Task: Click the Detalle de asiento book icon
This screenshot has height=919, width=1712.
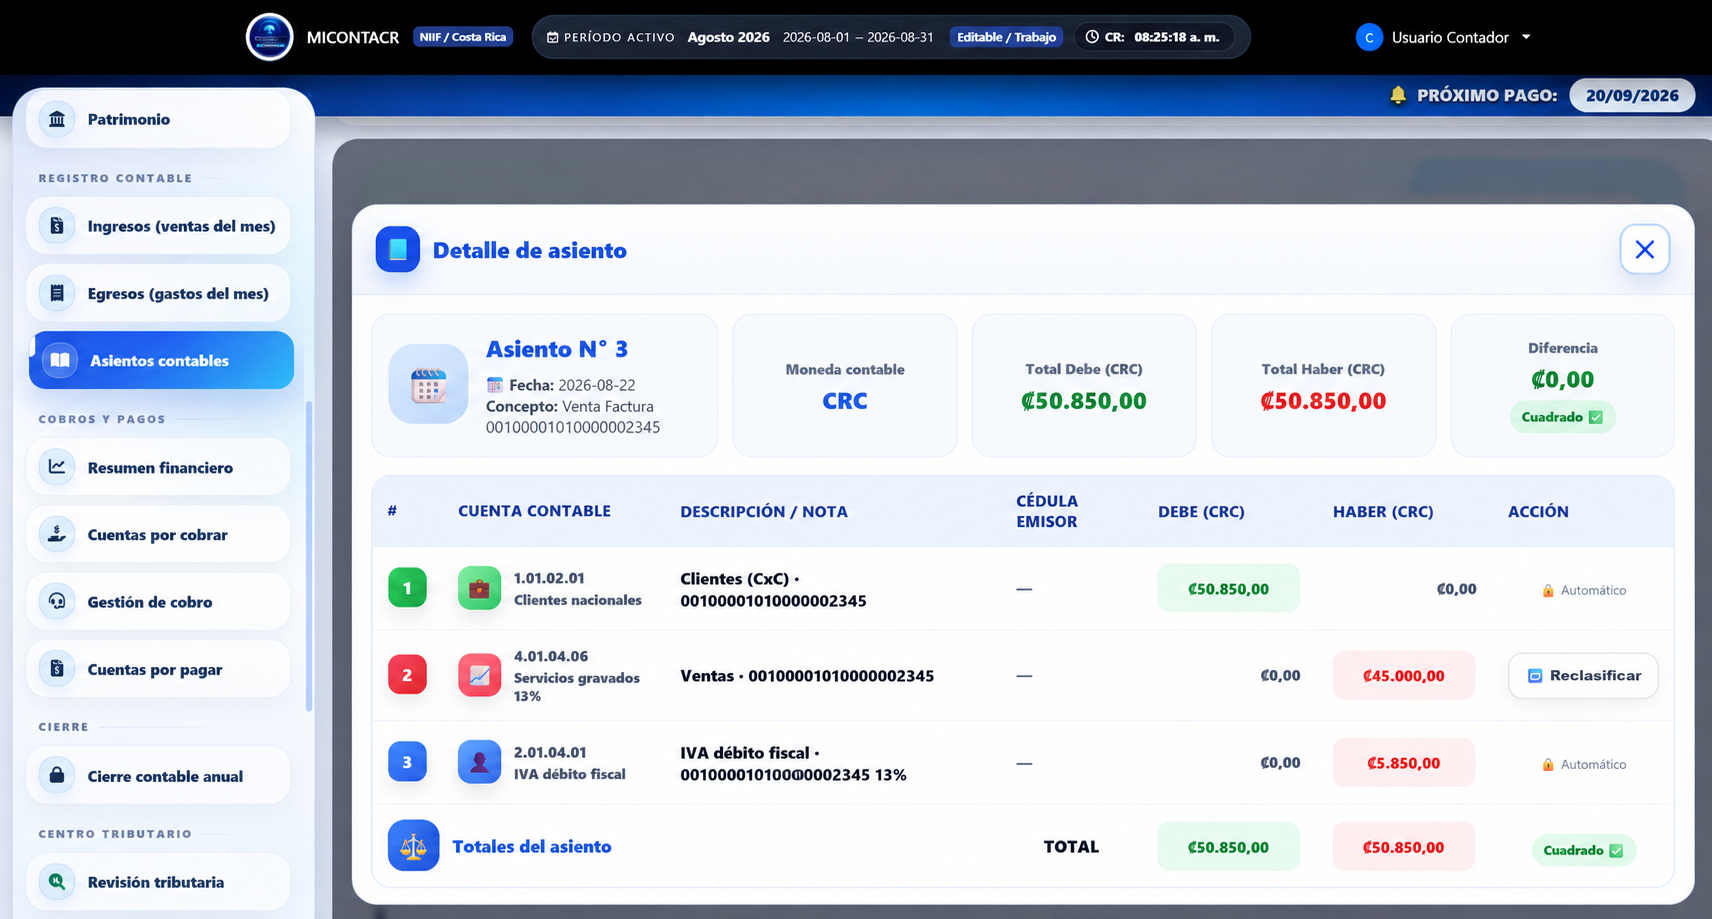Action: 397,250
